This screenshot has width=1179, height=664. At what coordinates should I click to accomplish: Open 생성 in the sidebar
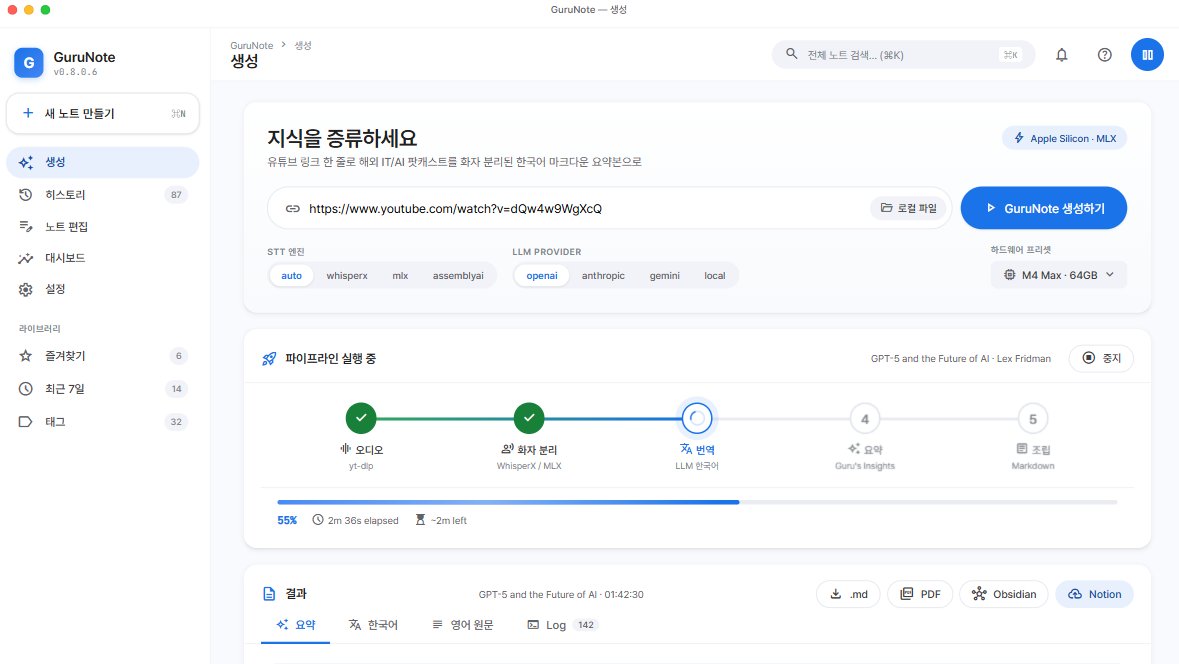click(103, 162)
